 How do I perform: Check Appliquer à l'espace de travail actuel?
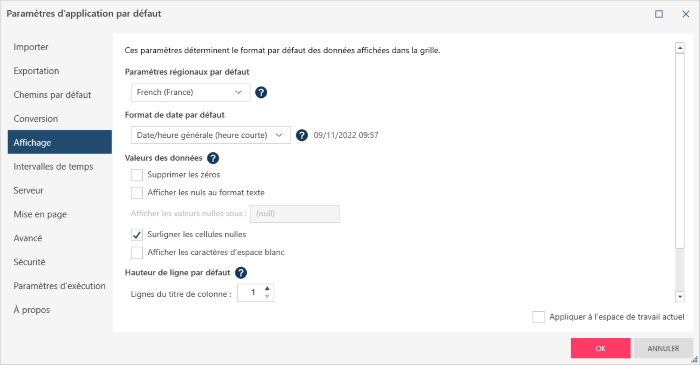point(538,317)
